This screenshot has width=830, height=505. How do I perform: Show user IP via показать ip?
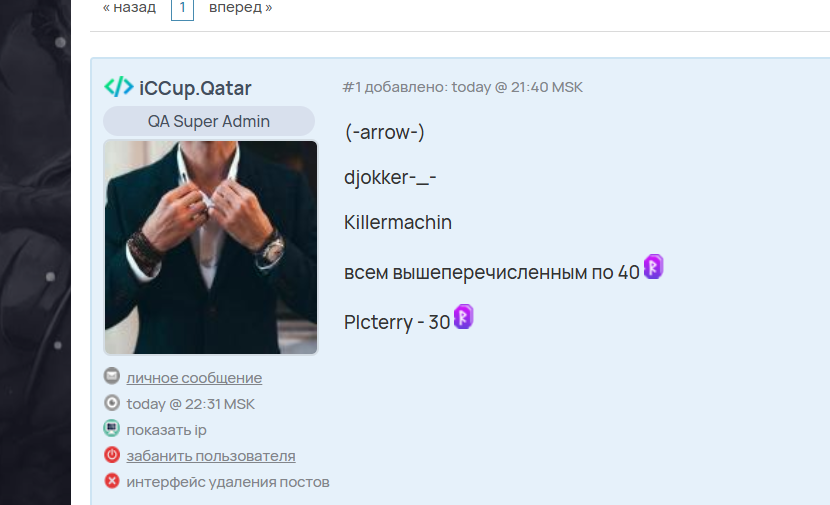166,430
